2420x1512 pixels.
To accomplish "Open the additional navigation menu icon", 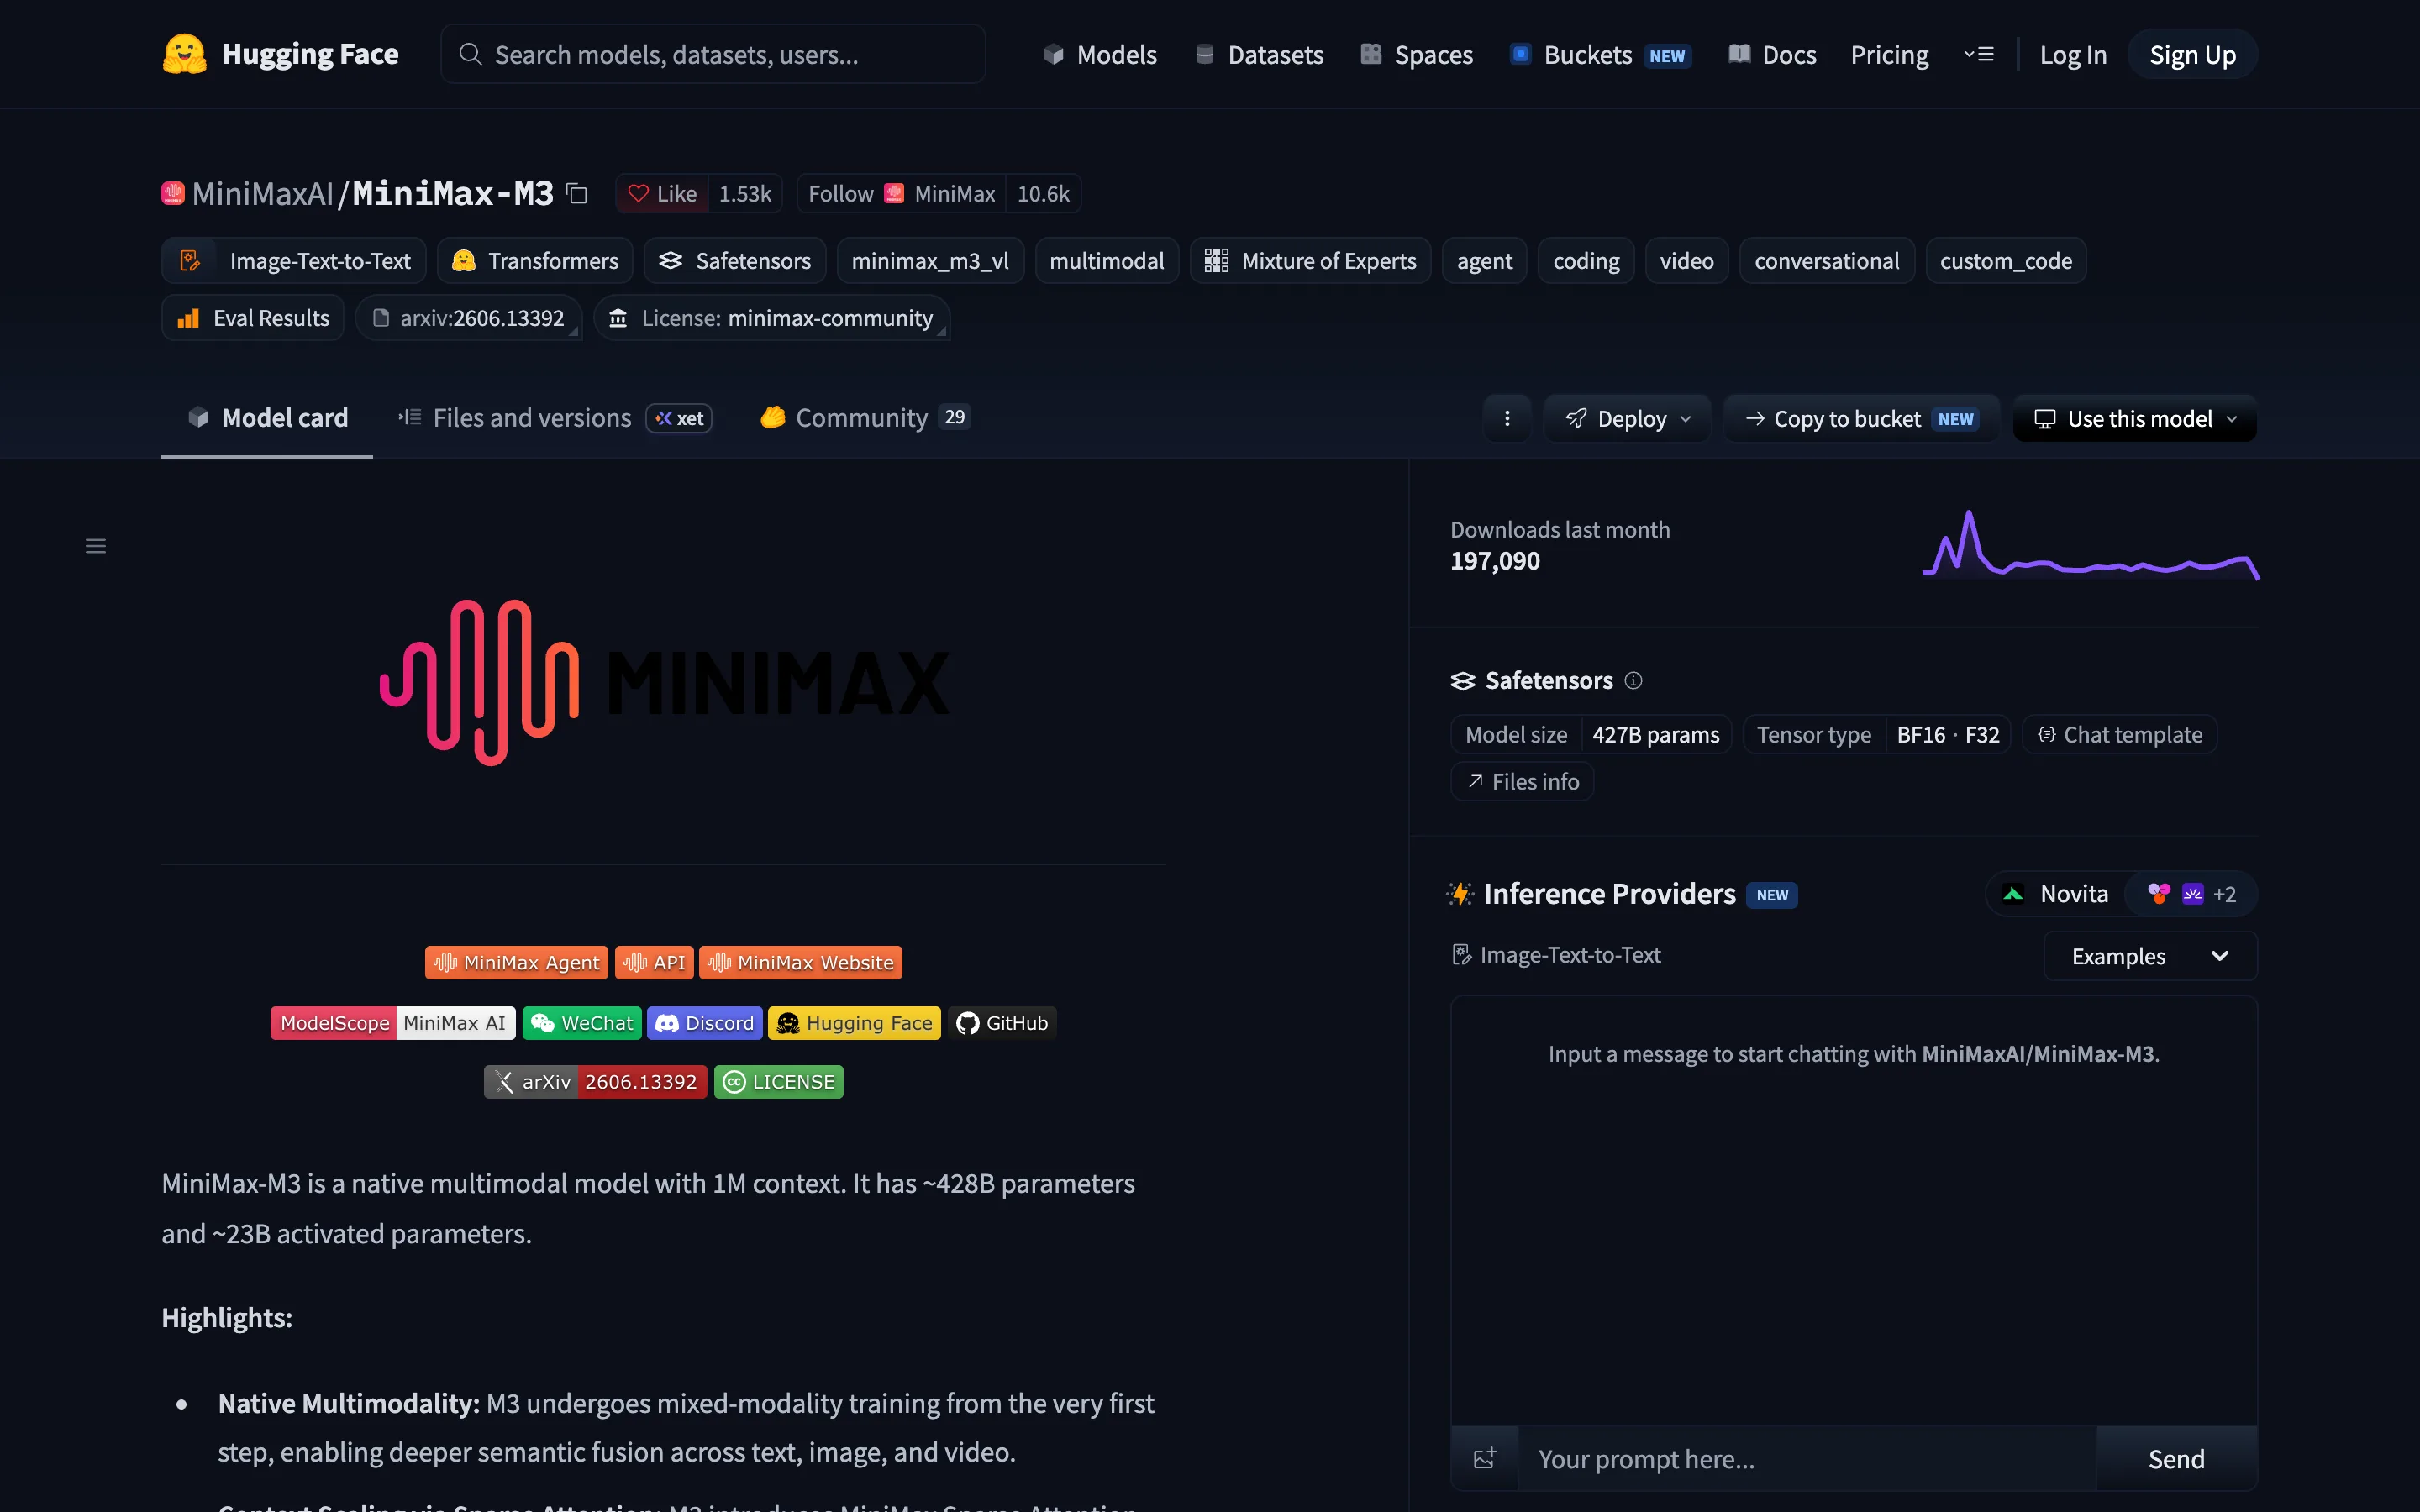I will click(1979, 54).
